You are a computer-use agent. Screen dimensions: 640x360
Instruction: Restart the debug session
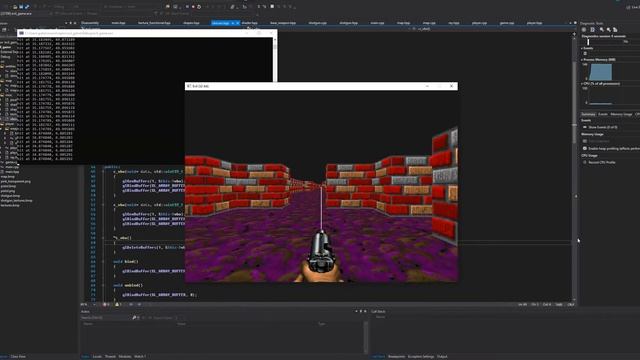[199, 7]
